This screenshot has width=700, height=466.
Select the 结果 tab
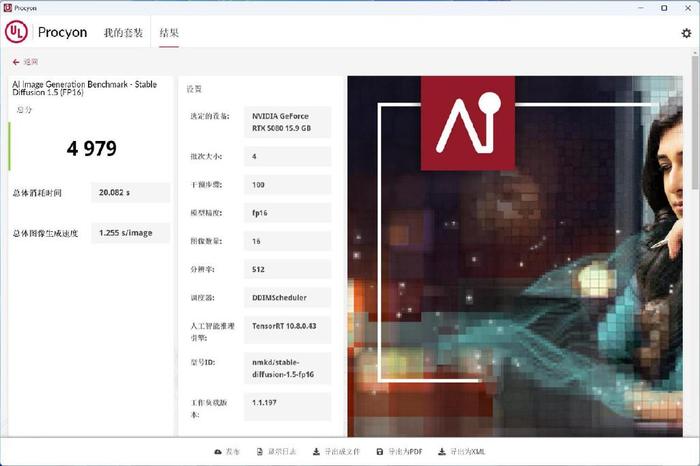(169, 33)
